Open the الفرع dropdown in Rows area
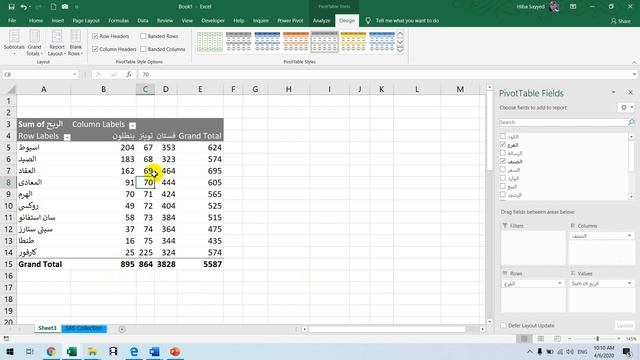The height and width of the screenshot is (360, 640). (x=560, y=283)
